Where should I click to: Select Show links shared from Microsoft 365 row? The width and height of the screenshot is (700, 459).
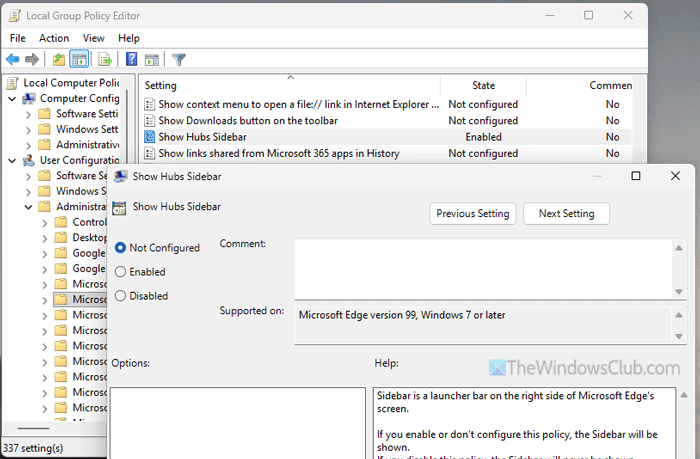click(387, 153)
